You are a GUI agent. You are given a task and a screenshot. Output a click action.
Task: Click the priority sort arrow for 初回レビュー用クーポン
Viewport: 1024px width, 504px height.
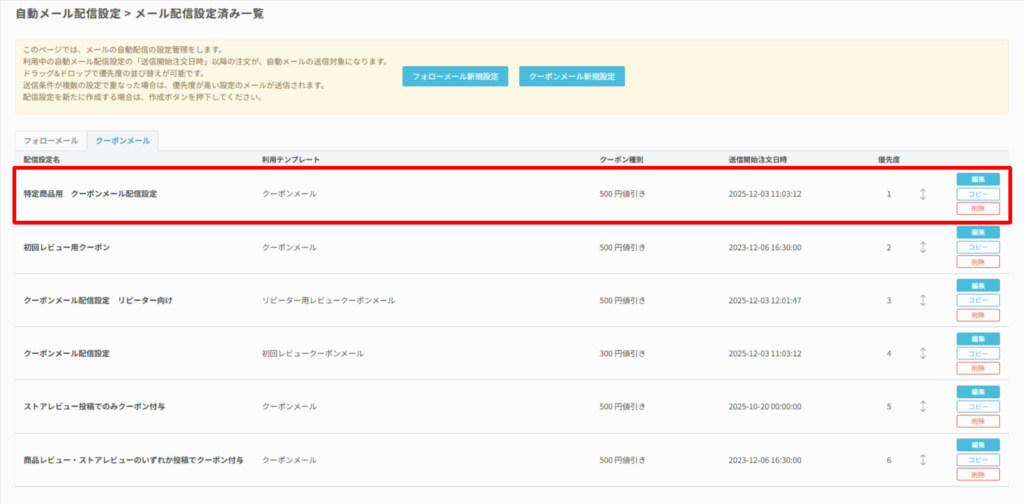pos(923,247)
